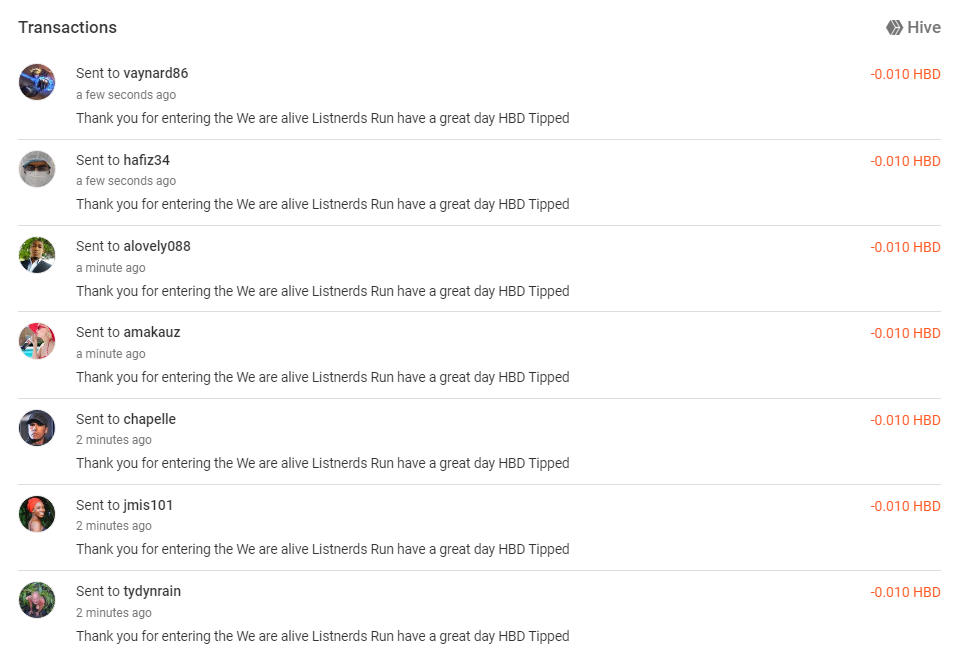Click the 'a minute ago' timestamp under amakauz
This screenshot has height=656, width=957.
click(x=110, y=354)
